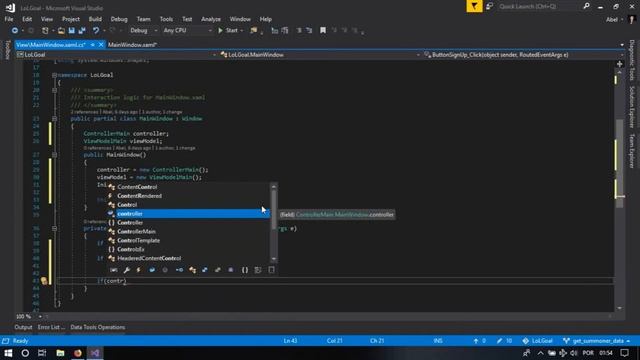This screenshot has width=640, height=360.
Task: Open the Edit menu
Action: coord(27,19)
